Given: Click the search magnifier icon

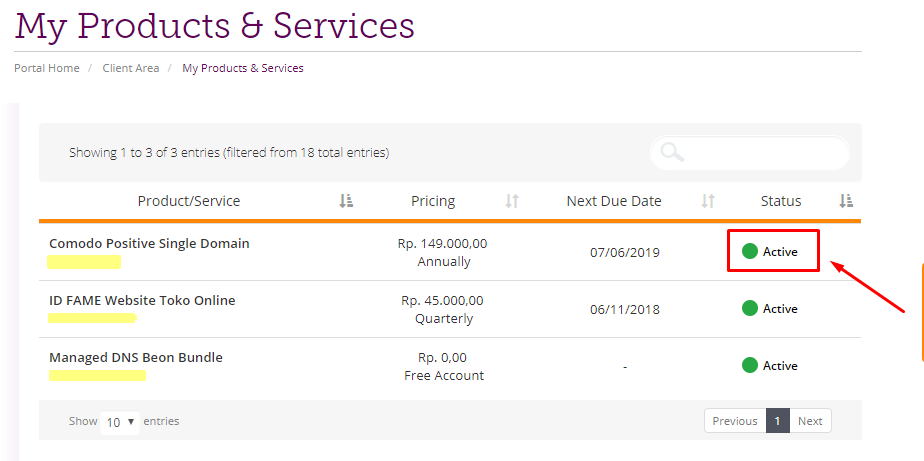Looking at the screenshot, I should tap(672, 152).
